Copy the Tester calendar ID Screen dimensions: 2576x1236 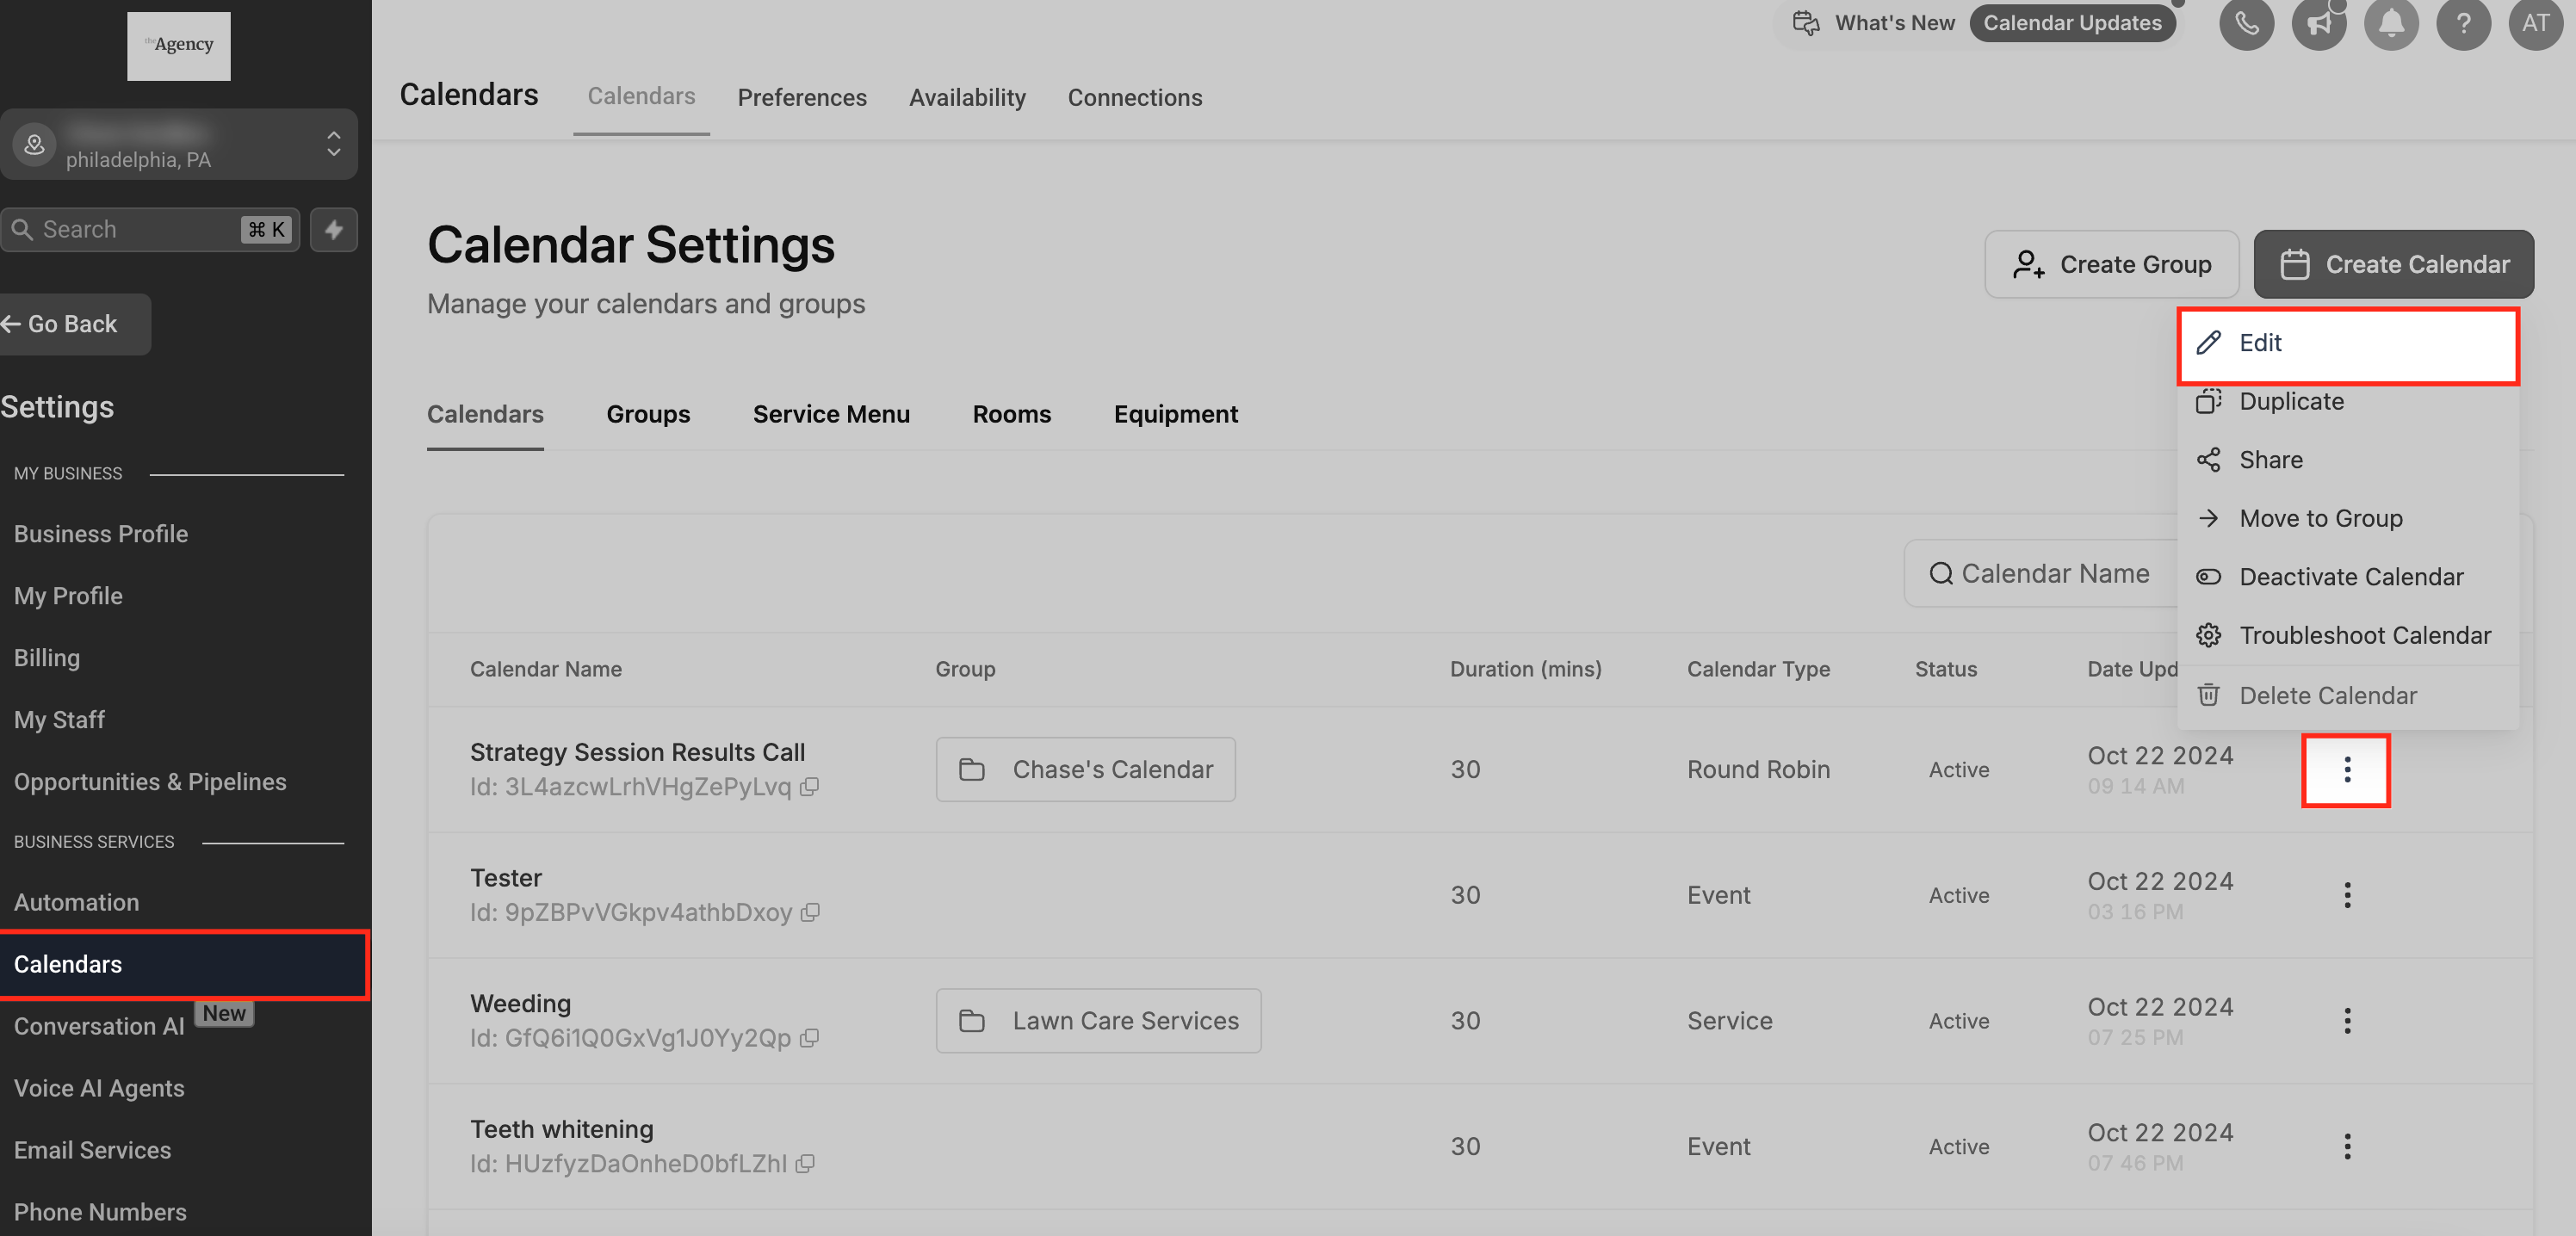click(811, 912)
